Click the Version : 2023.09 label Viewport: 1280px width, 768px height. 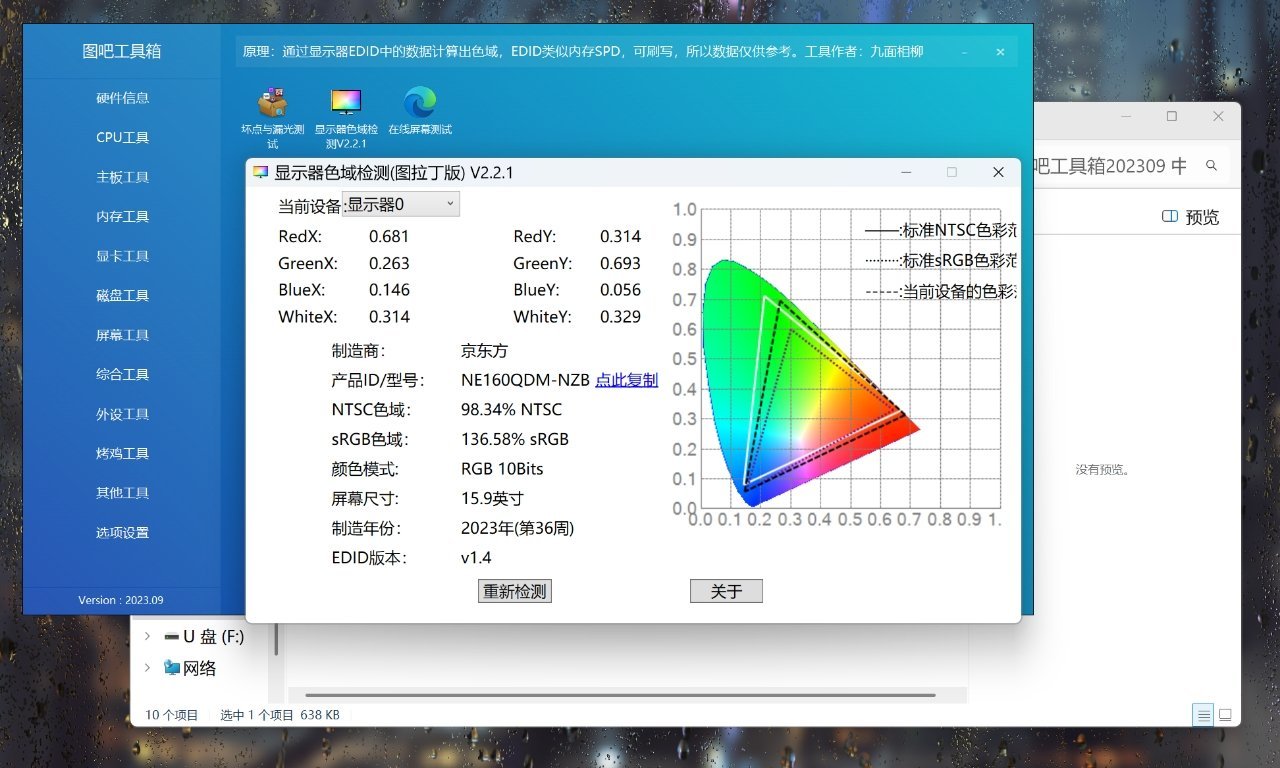[x=121, y=600]
